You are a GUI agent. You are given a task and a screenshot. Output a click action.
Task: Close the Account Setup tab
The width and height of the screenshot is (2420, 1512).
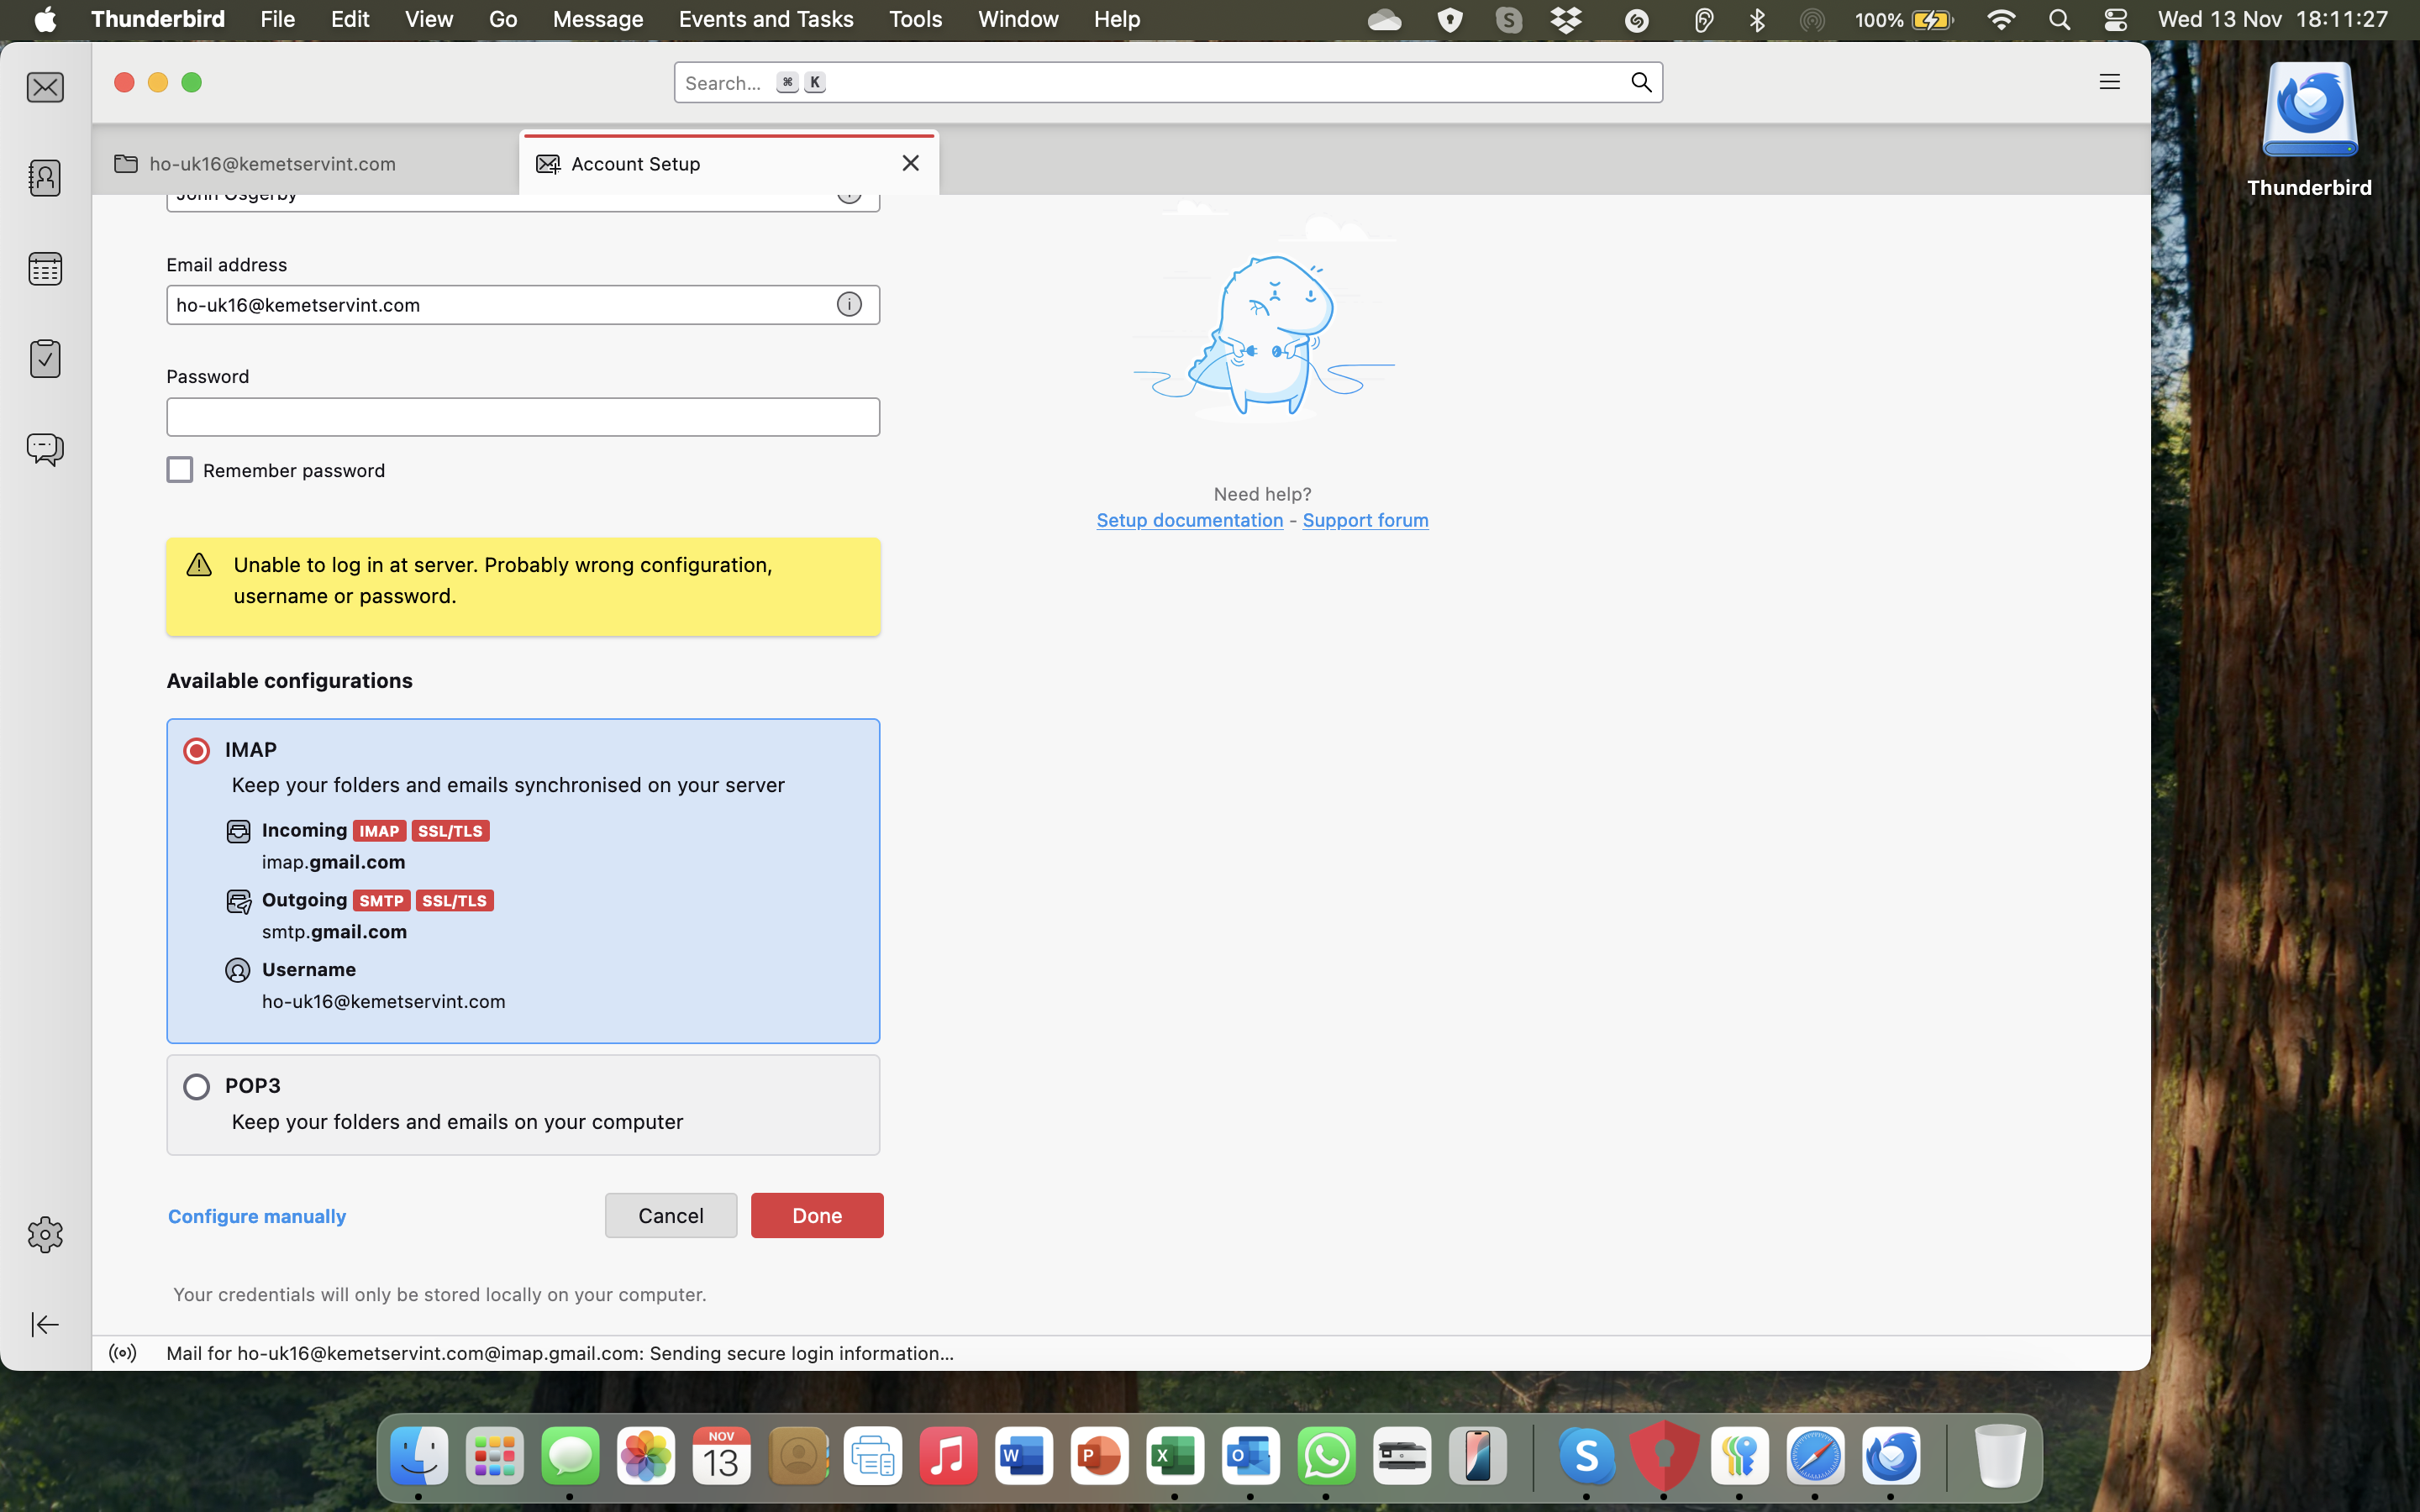[x=910, y=163]
